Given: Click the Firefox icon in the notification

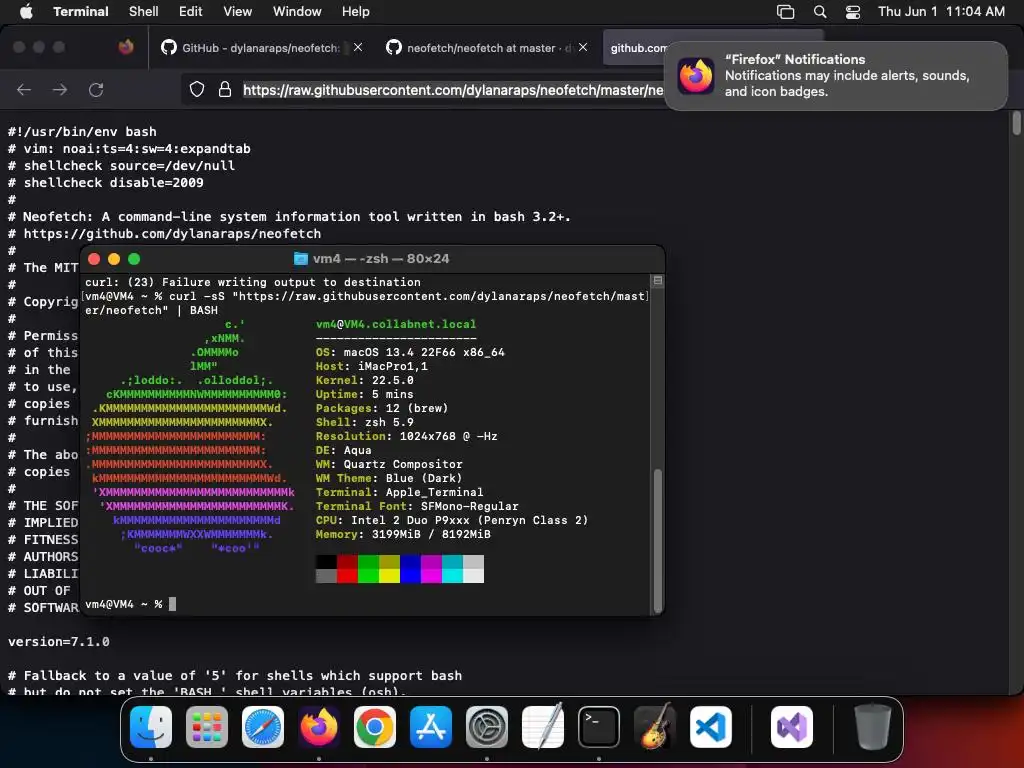Looking at the screenshot, I should (x=696, y=76).
